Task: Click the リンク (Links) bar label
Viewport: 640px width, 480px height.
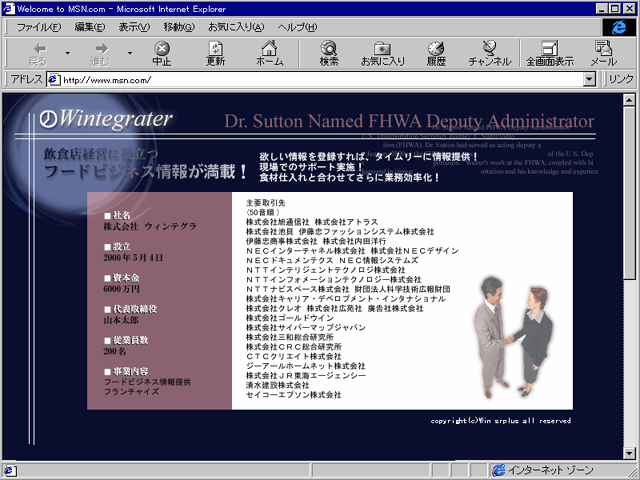Action: (x=621, y=80)
